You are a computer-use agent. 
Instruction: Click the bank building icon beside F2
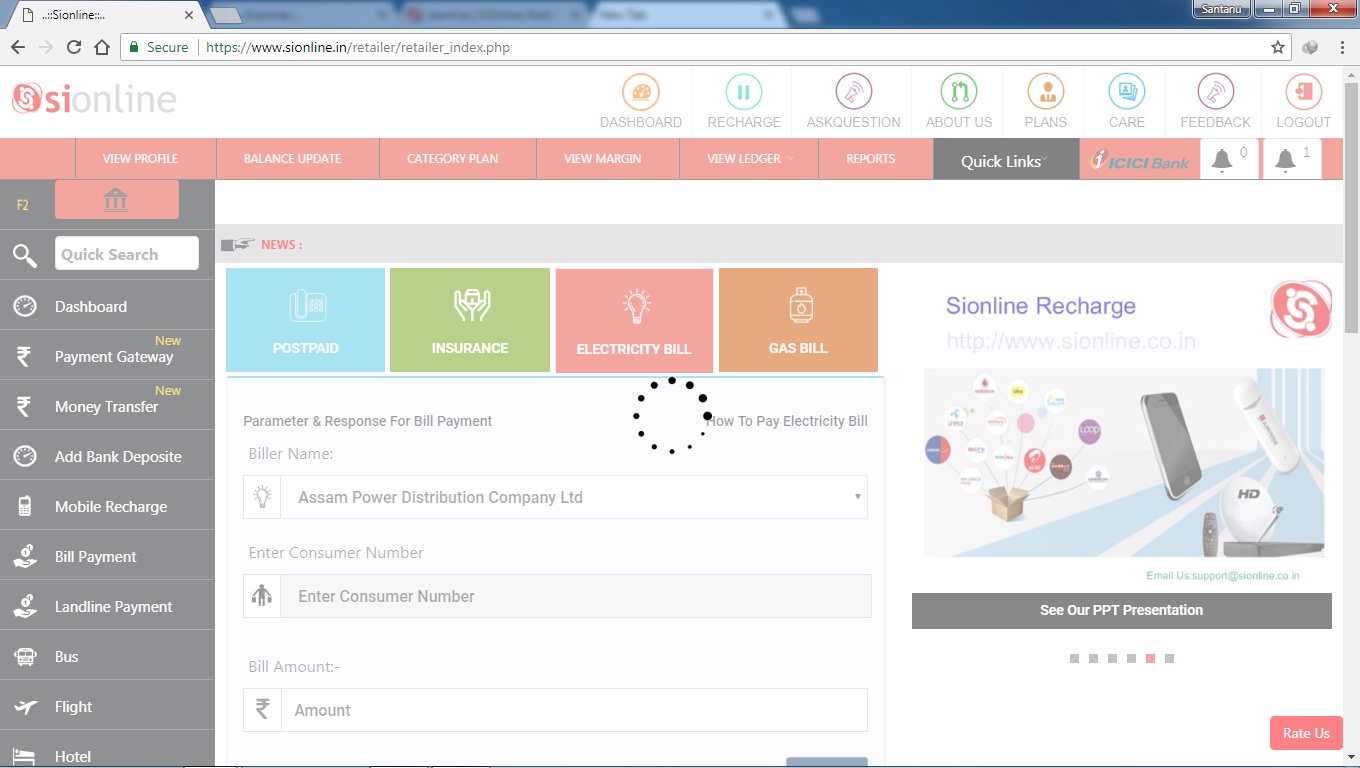[x=116, y=200]
